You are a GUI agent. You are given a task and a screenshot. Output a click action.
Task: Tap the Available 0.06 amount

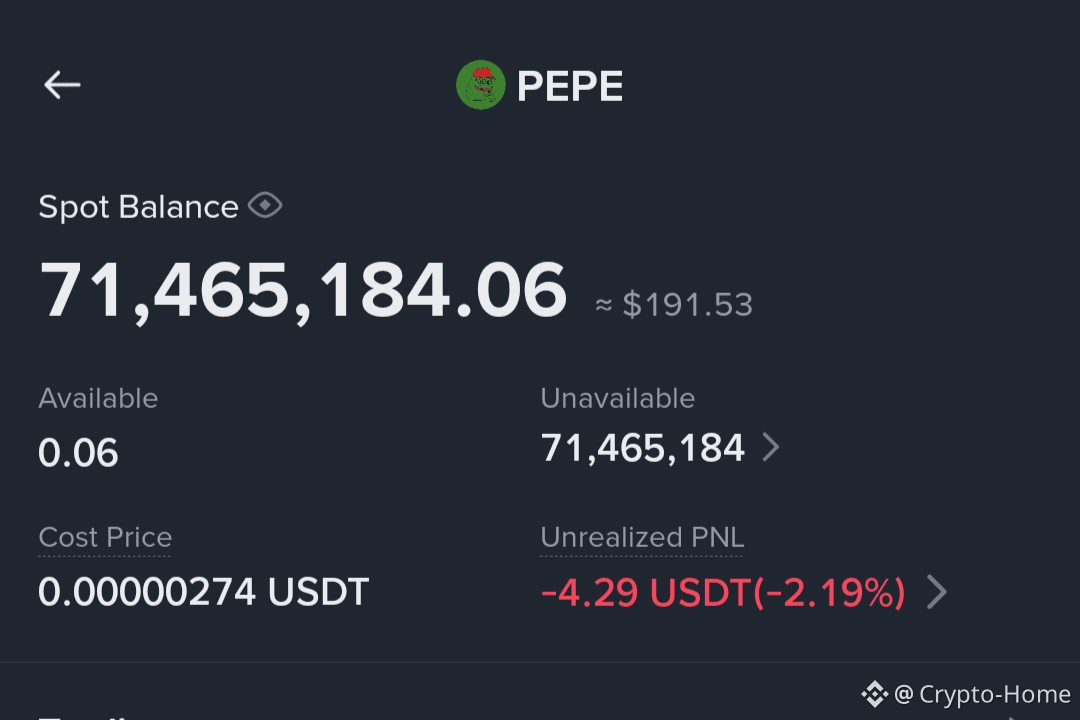tap(78, 453)
